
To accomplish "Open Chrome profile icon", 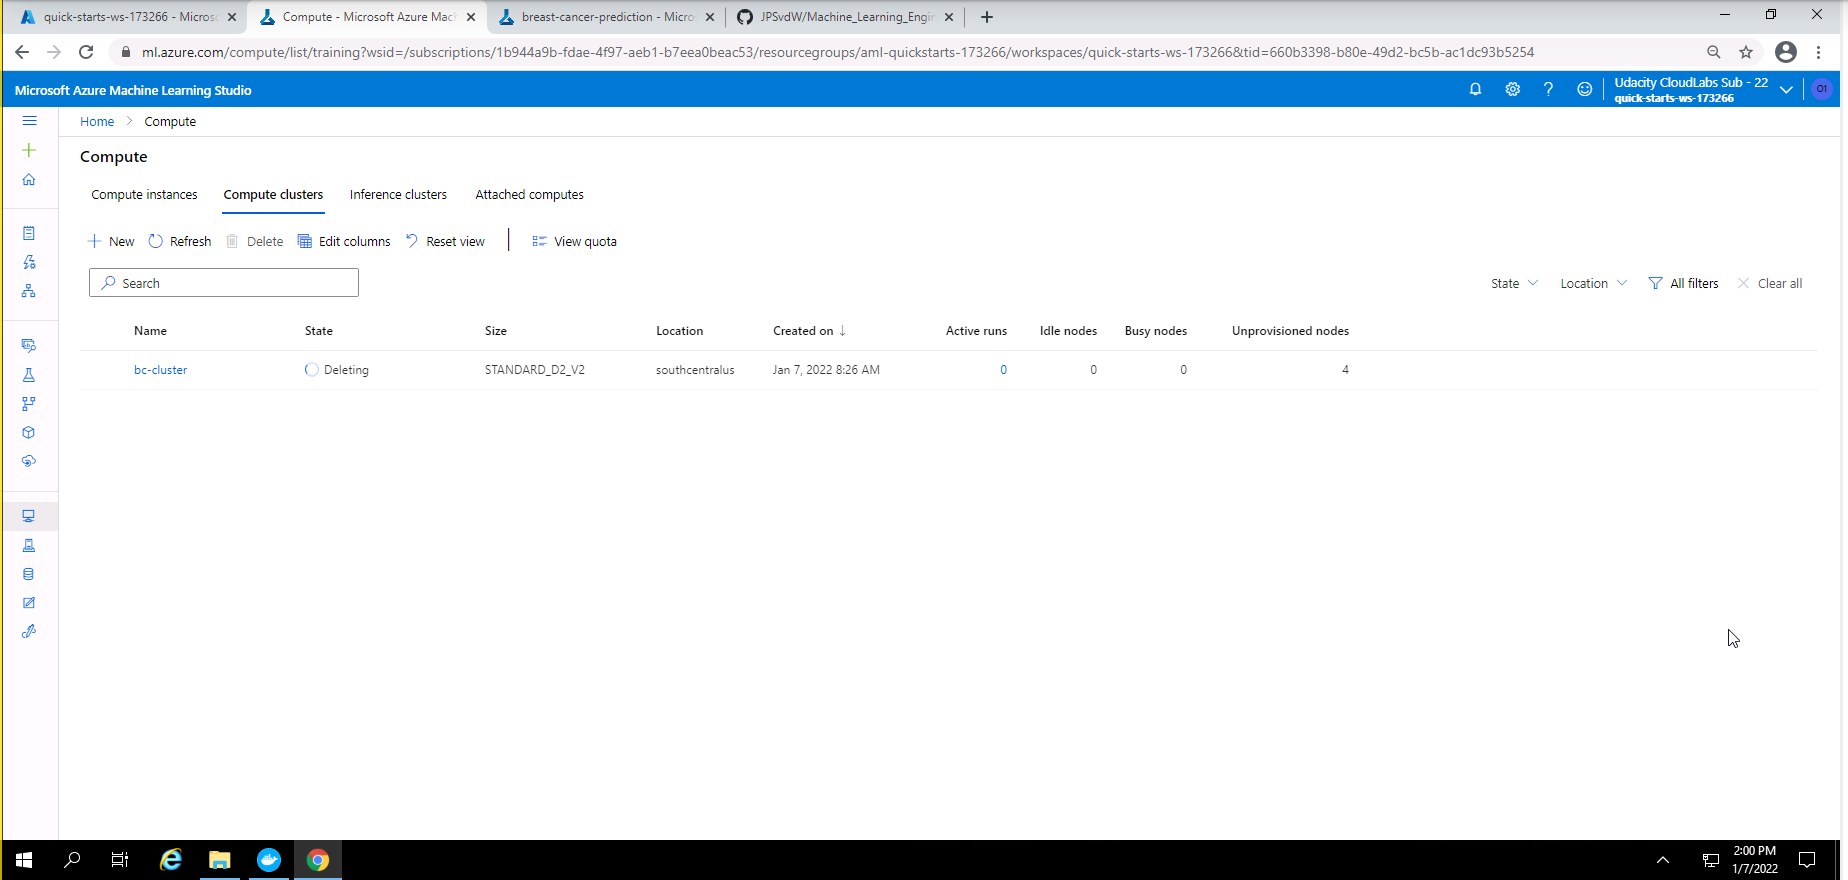I will tap(1786, 52).
